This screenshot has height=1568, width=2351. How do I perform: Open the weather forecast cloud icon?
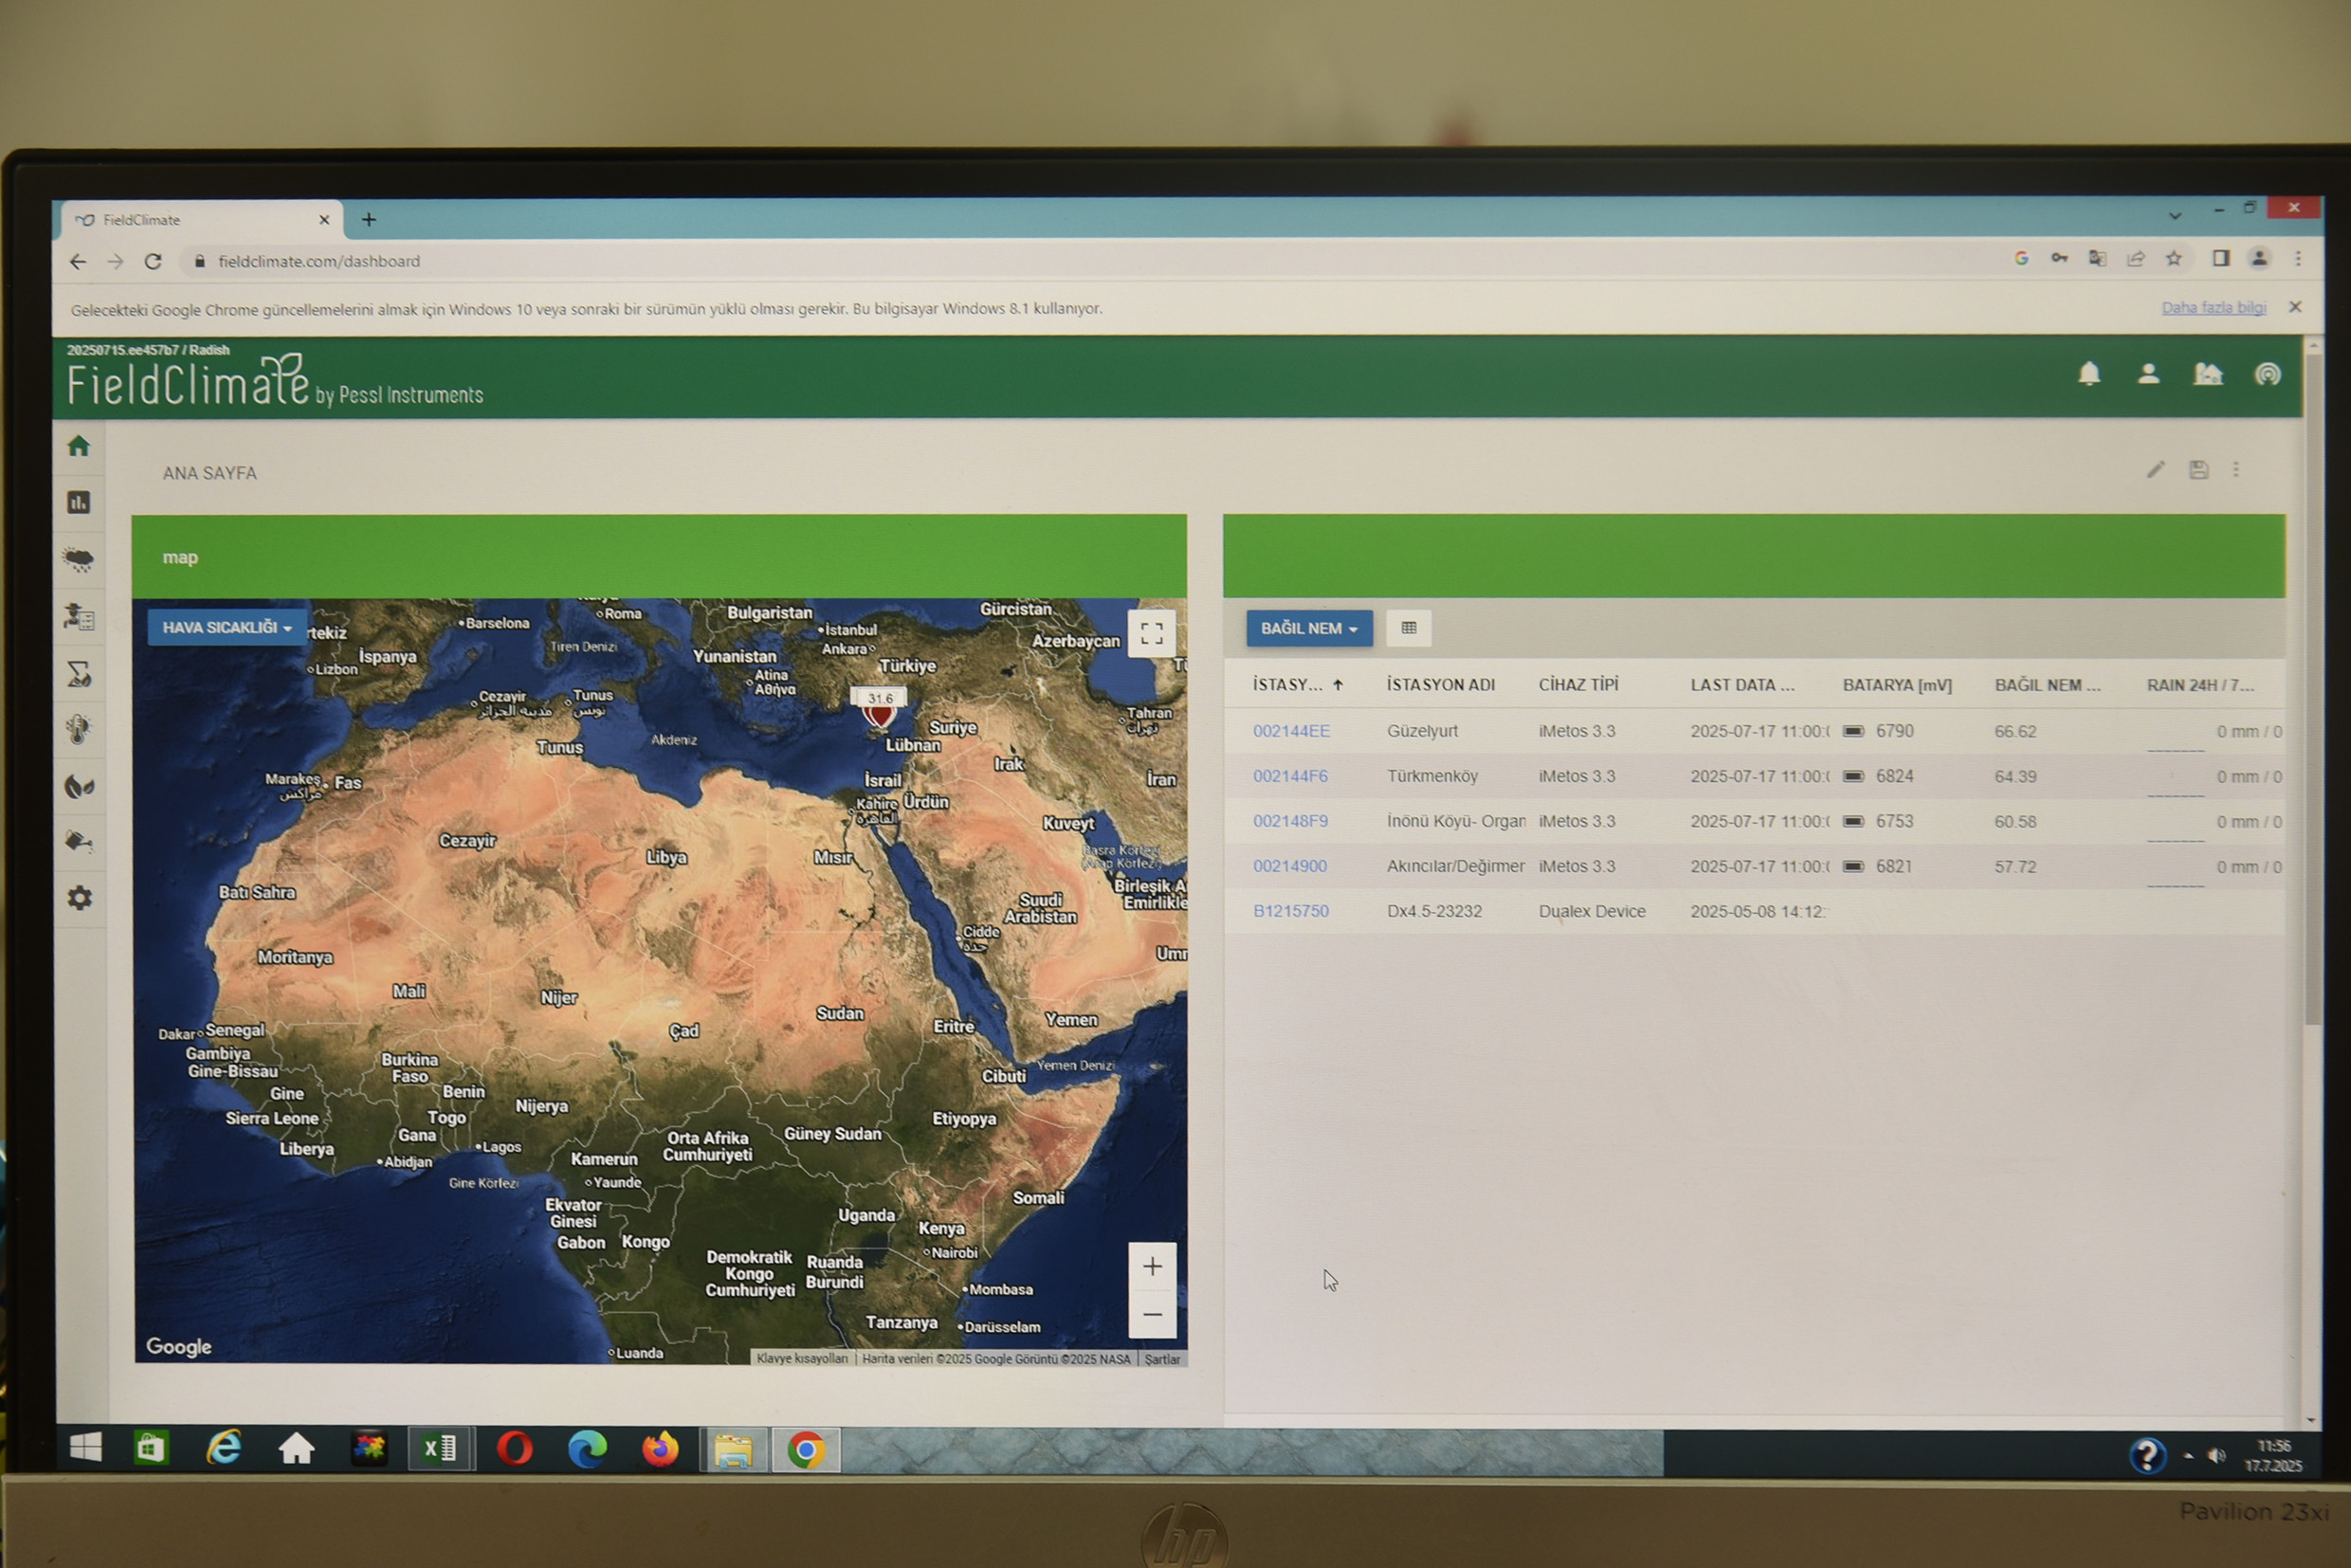[79, 559]
